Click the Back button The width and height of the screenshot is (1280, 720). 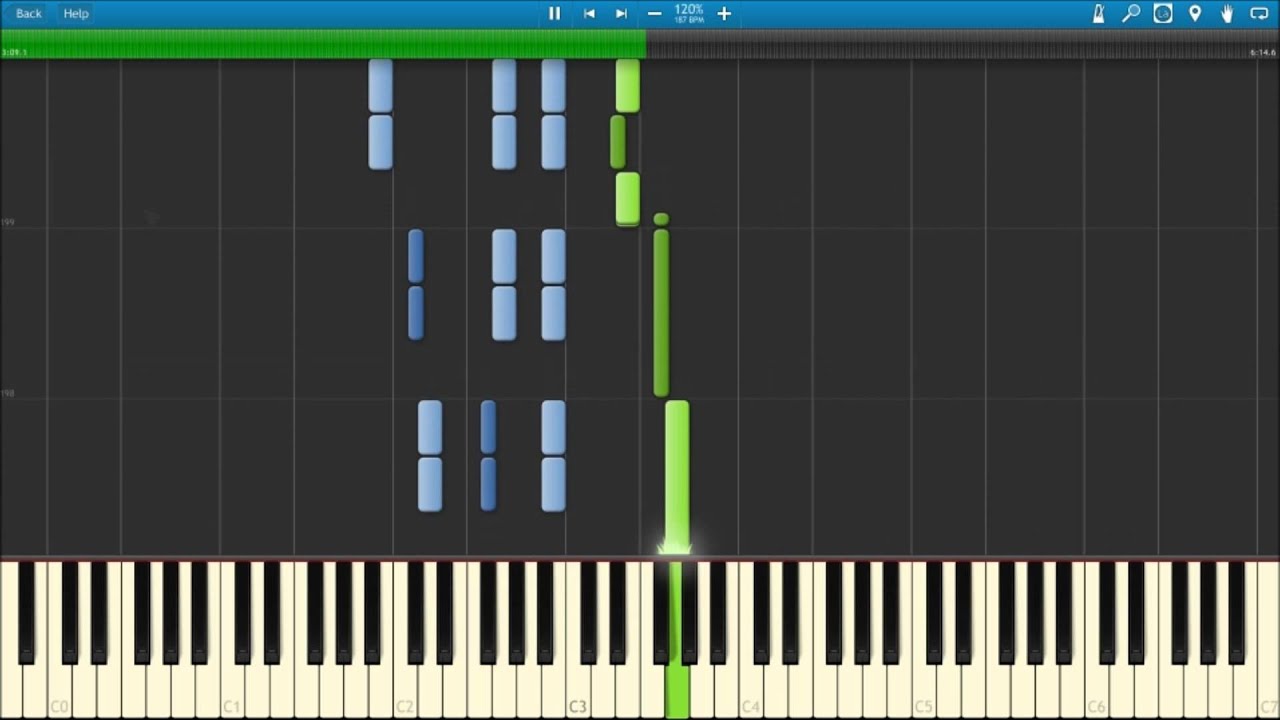[29, 13]
